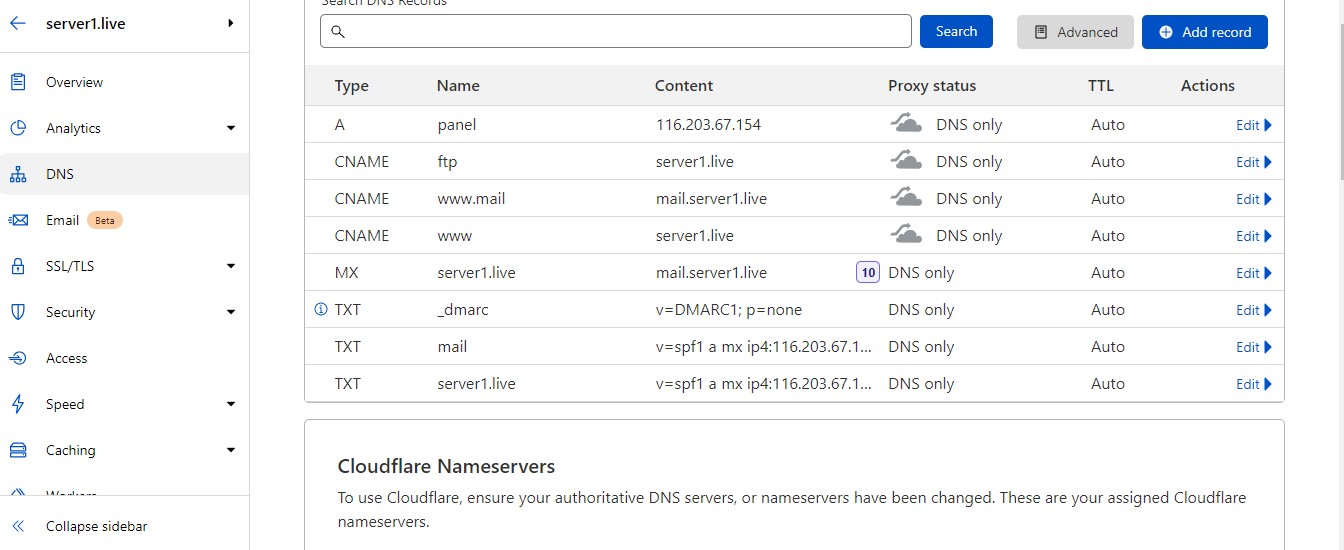Expand the Speed submenu arrow
This screenshot has height=550, width=1344.
pos(231,404)
